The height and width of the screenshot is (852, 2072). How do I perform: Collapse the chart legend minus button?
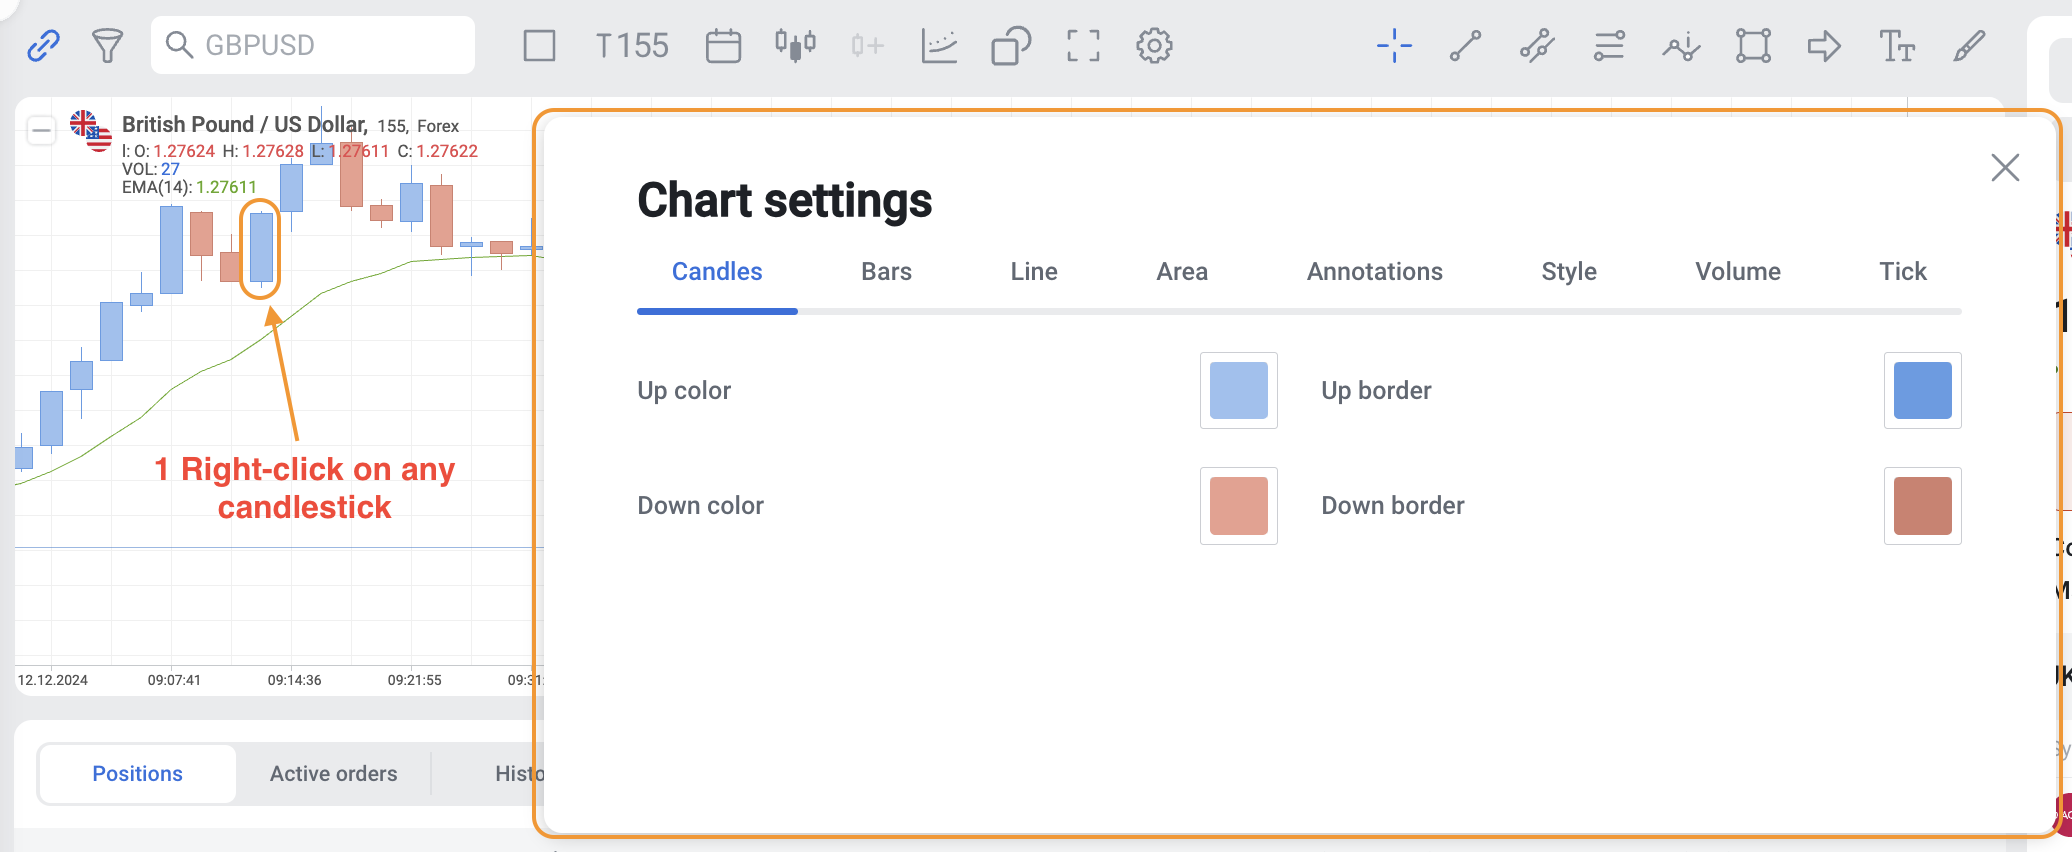click(x=41, y=130)
